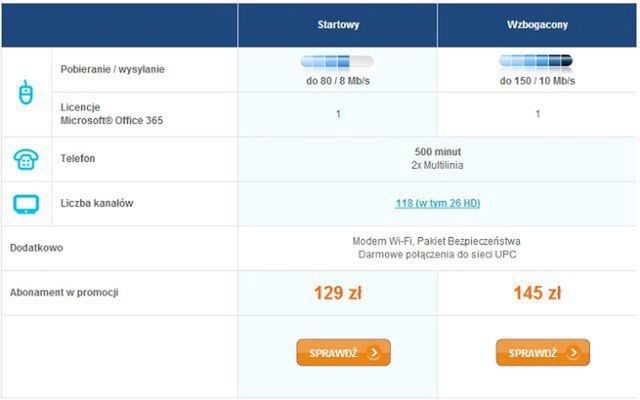Click the Dodatkowo row label

(x=36, y=248)
